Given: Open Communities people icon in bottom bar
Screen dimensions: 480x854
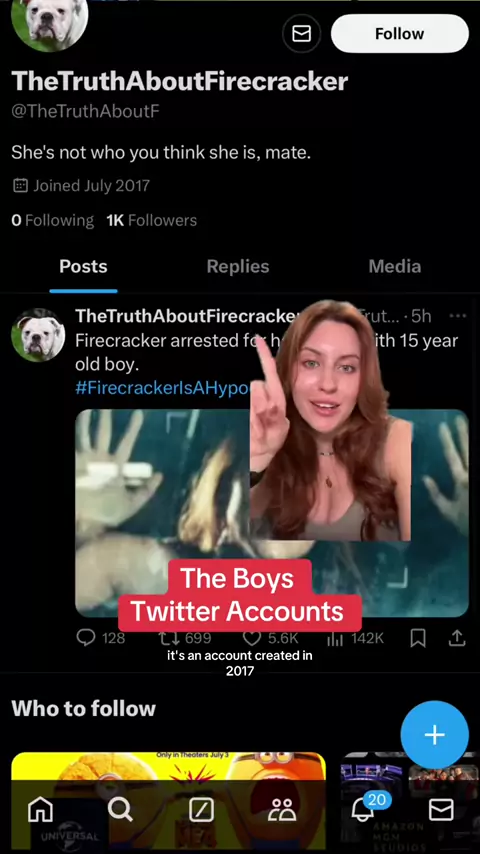Looking at the screenshot, I should (x=282, y=810).
